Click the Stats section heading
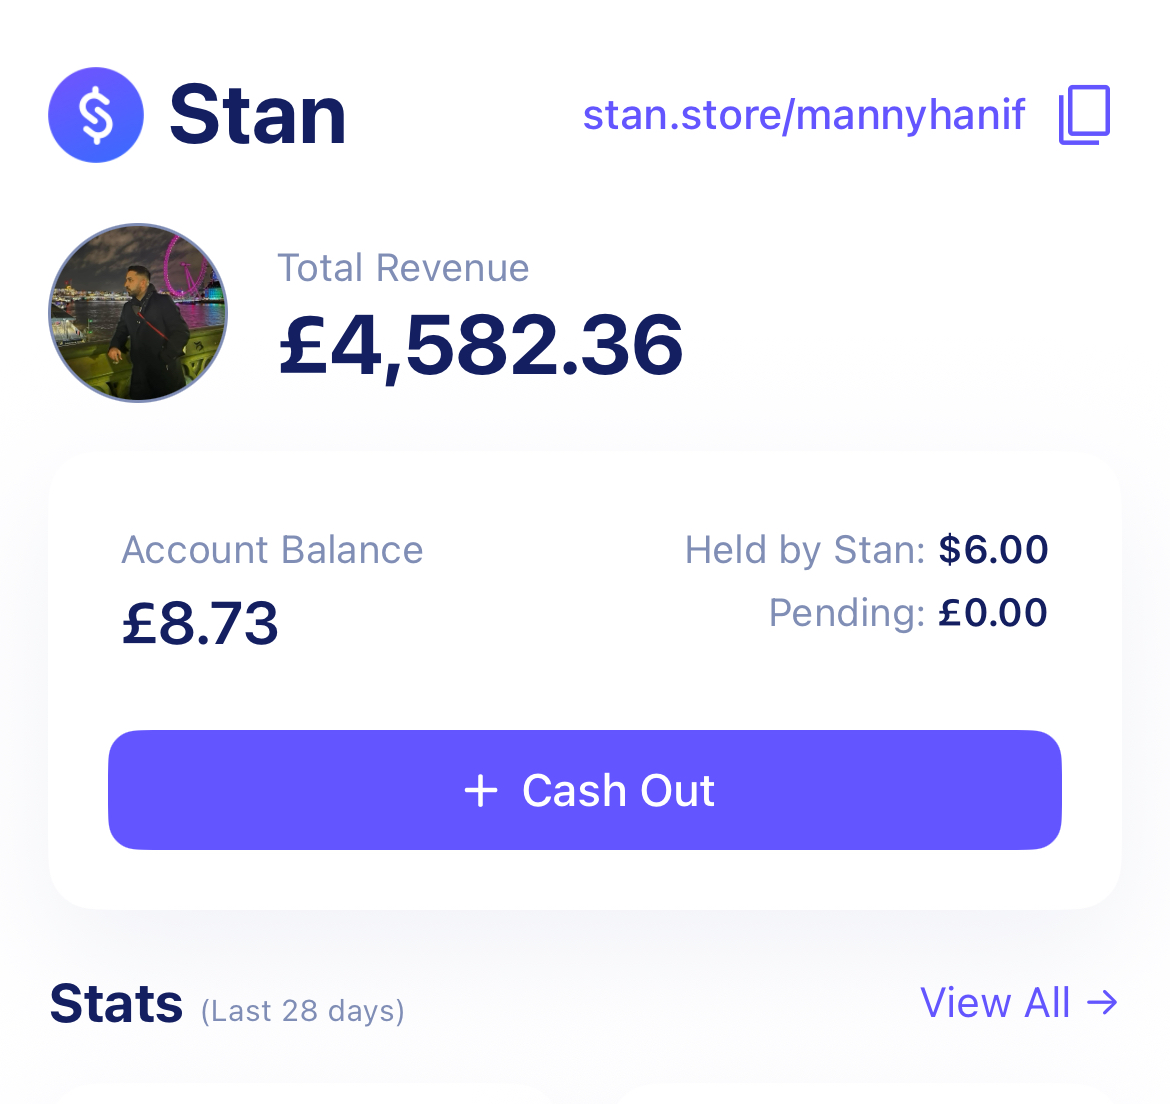Screen dimensions: 1170x1104 tap(116, 1004)
